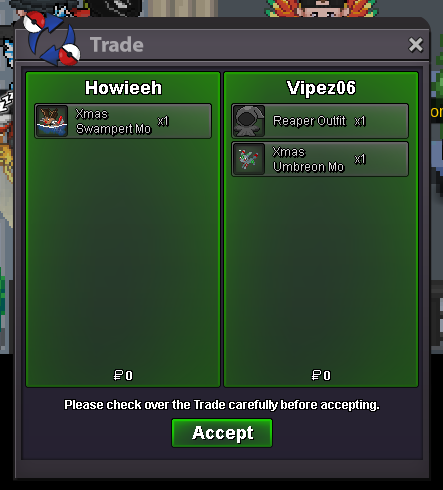Click the Accept trade button

click(x=222, y=433)
